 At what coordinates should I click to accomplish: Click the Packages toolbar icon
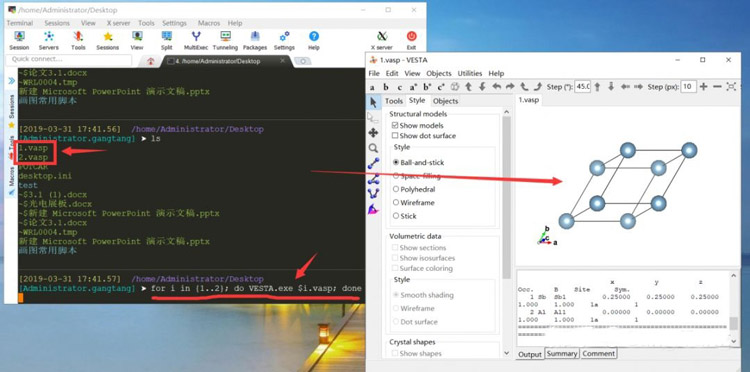255,40
